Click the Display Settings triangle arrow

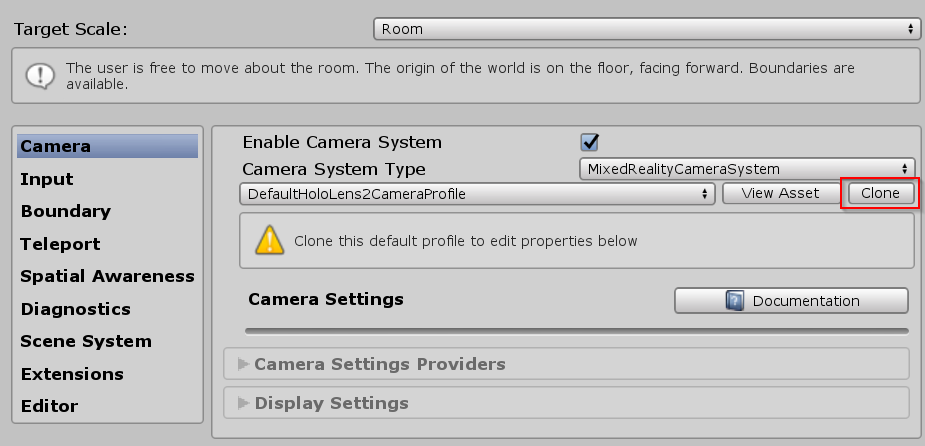coord(243,403)
